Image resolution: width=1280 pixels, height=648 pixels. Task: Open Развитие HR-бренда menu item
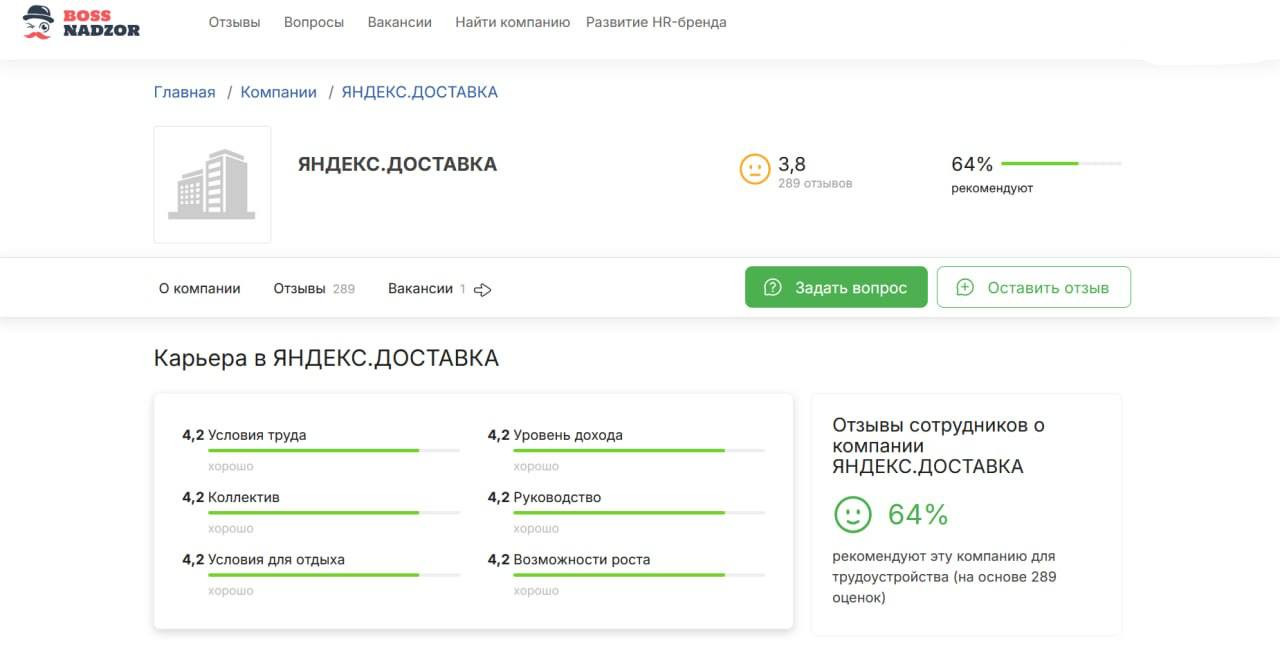[656, 22]
